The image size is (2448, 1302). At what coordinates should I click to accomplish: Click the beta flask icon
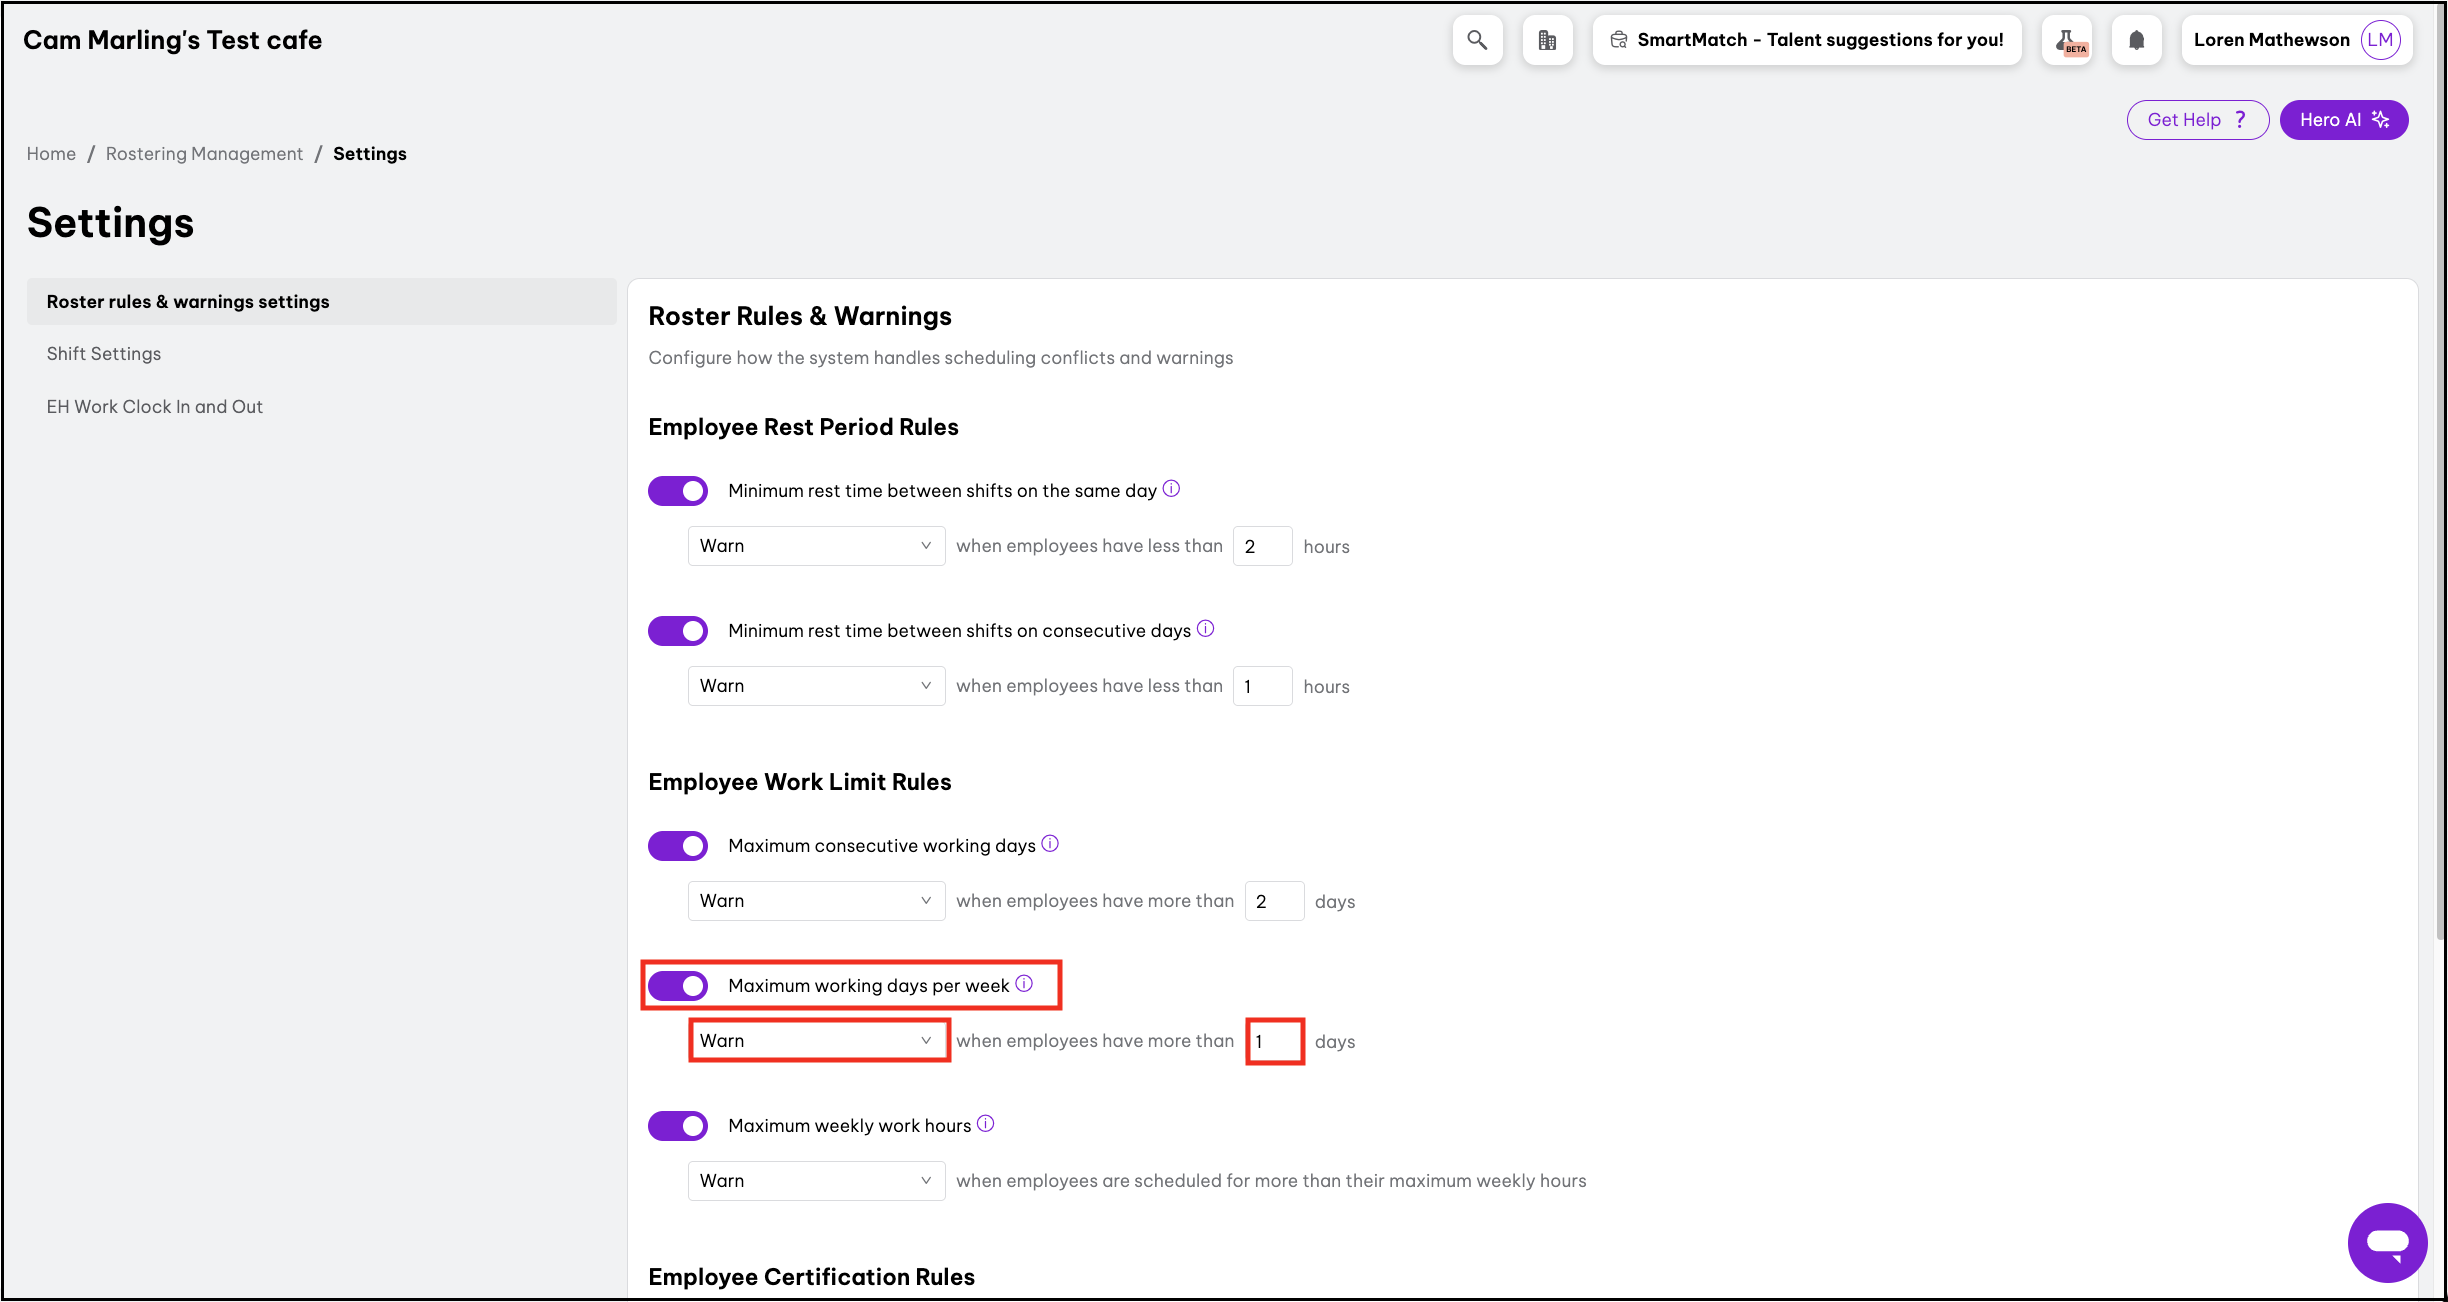[2067, 40]
